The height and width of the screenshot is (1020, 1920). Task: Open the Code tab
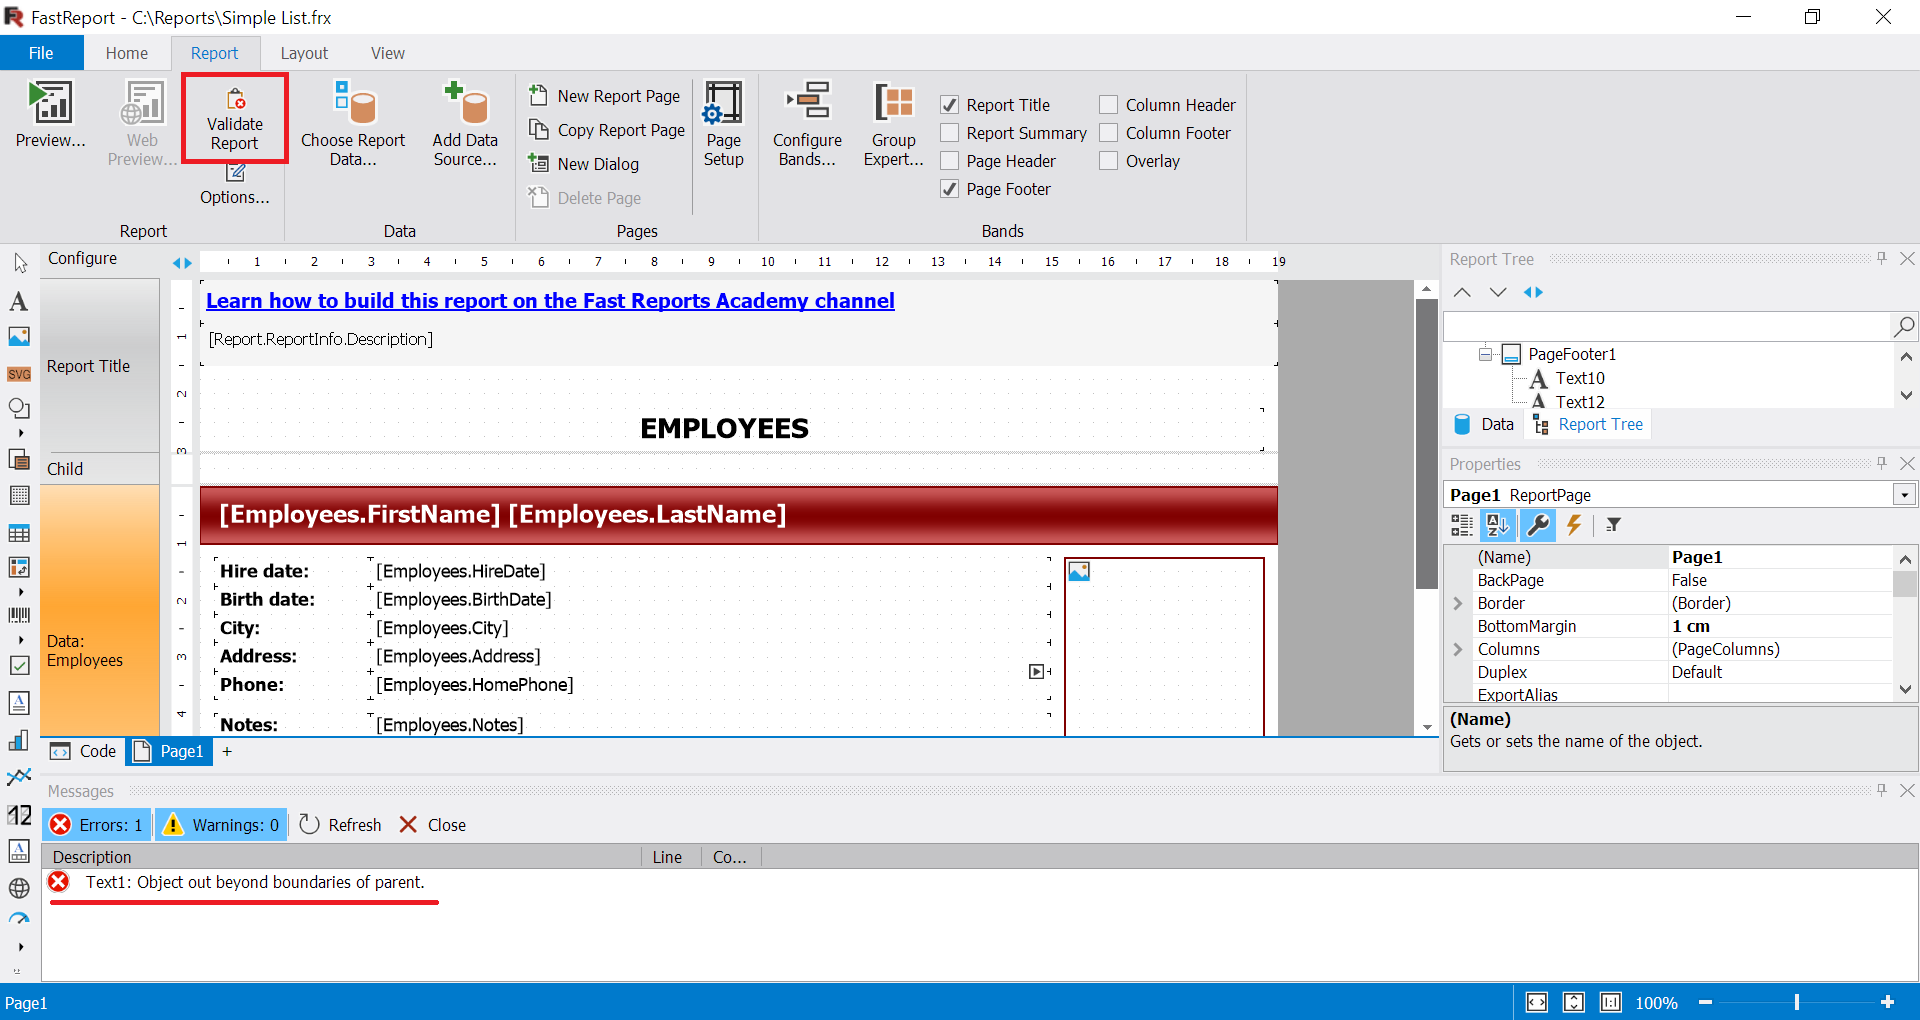[x=86, y=751]
